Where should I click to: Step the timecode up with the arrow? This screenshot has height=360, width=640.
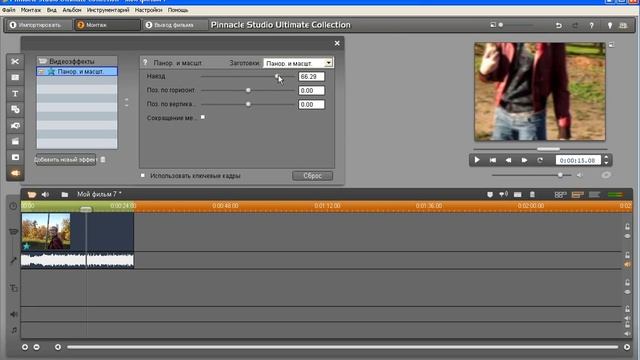click(x=606, y=157)
